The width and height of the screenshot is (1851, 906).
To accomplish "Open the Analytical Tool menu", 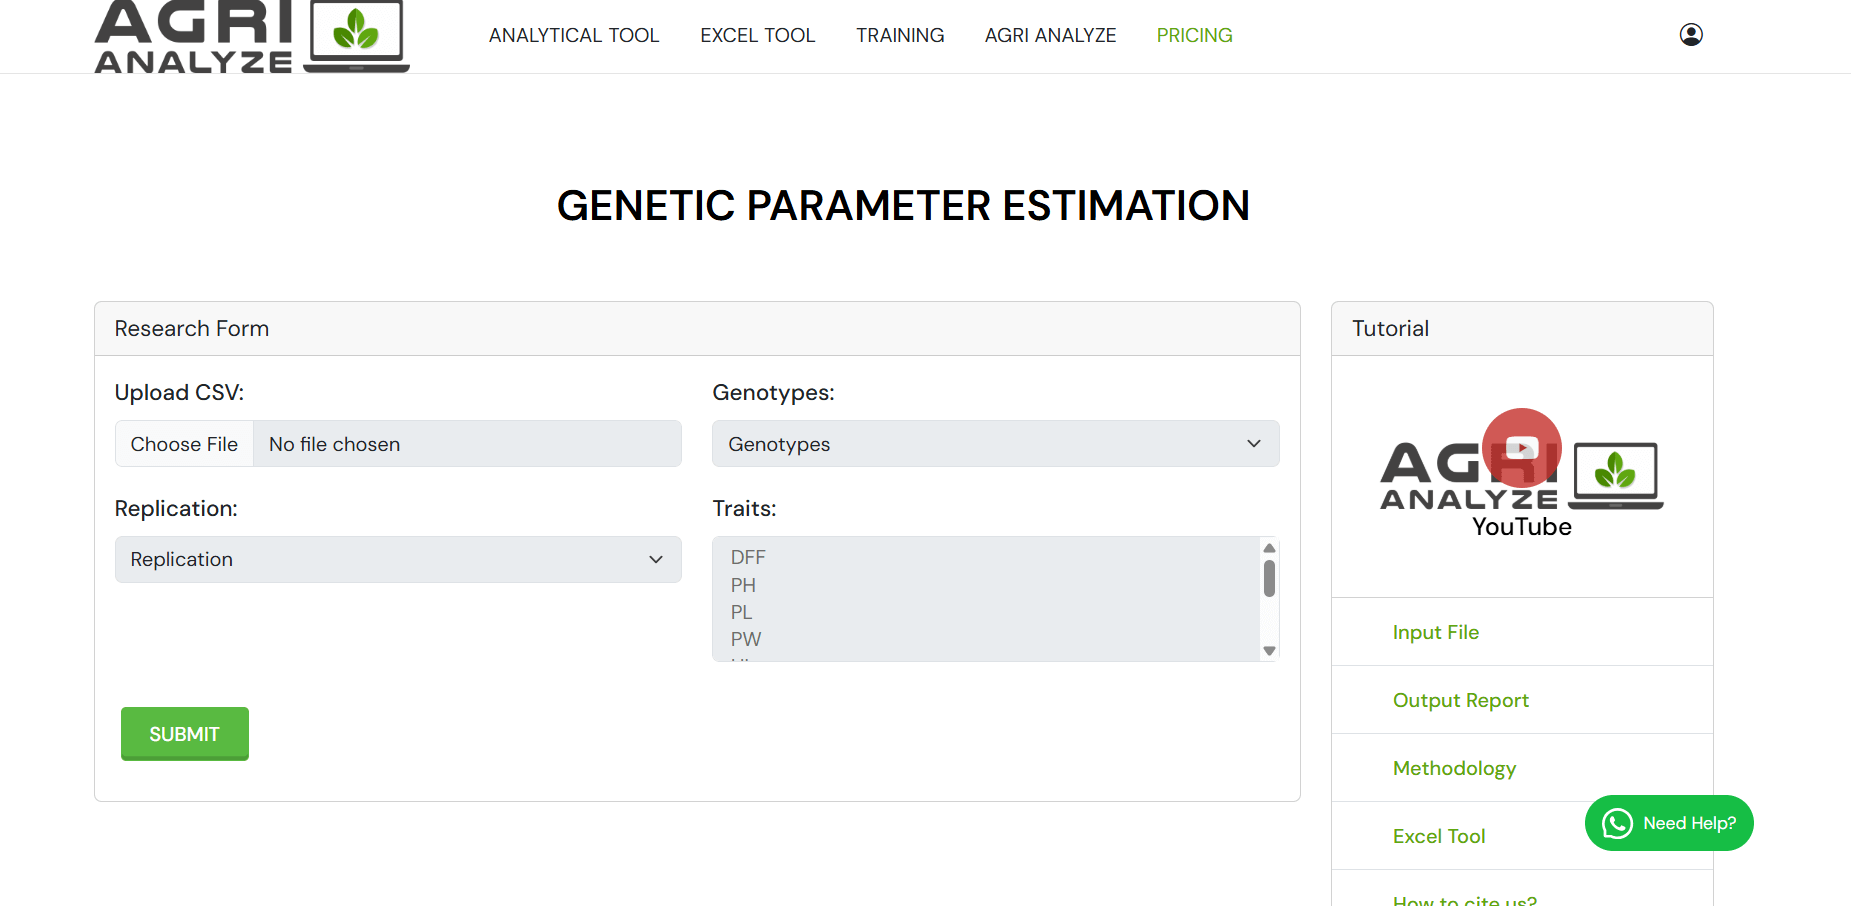I will tap(573, 36).
